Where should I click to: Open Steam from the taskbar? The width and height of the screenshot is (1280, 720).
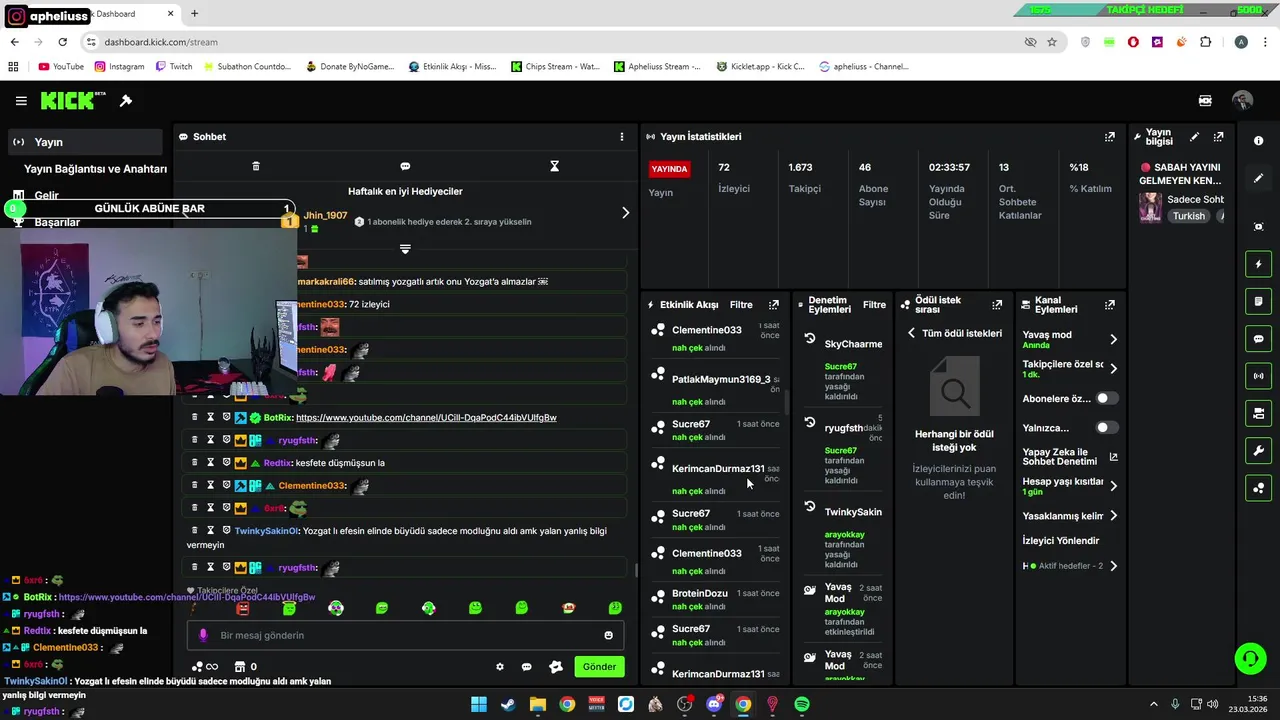pyautogui.click(x=508, y=704)
